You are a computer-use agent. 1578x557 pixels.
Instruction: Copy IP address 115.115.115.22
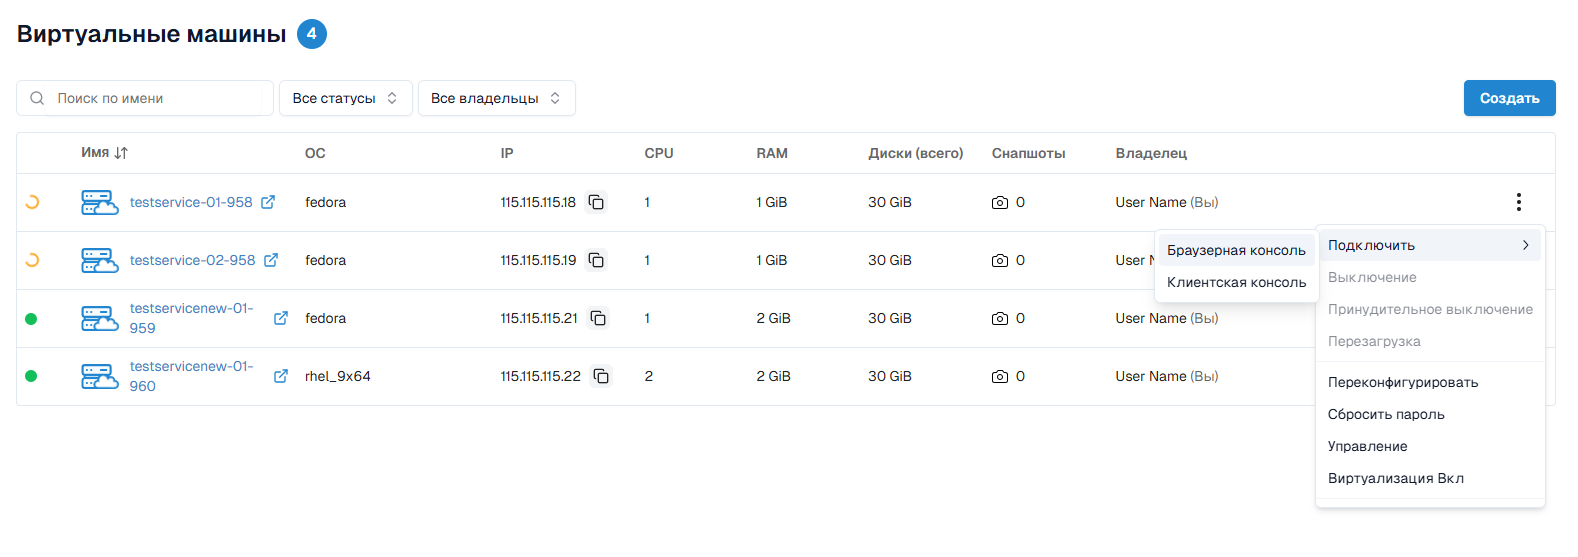601,376
